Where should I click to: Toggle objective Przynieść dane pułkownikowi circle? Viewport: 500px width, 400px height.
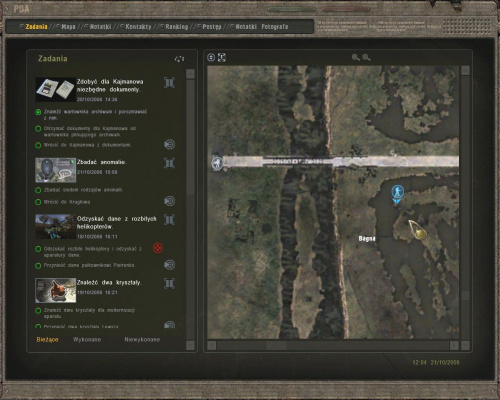[x=38, y=266]
